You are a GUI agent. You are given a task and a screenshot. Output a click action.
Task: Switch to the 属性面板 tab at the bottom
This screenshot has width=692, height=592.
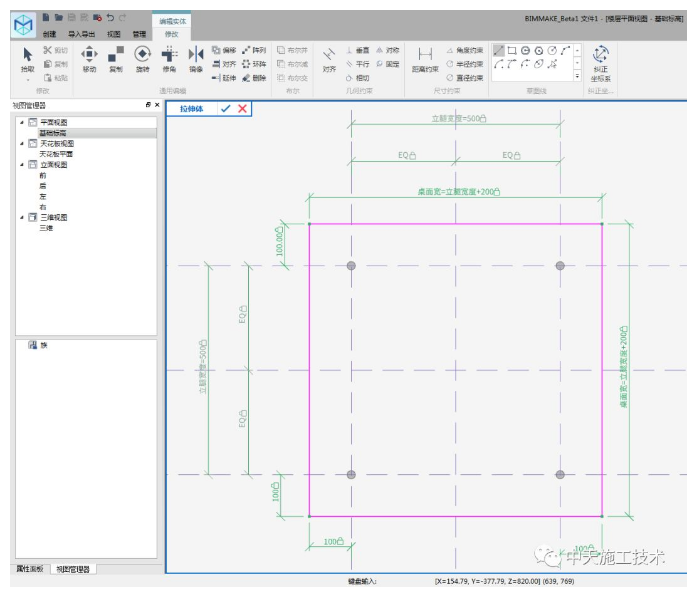coord(30,569)
